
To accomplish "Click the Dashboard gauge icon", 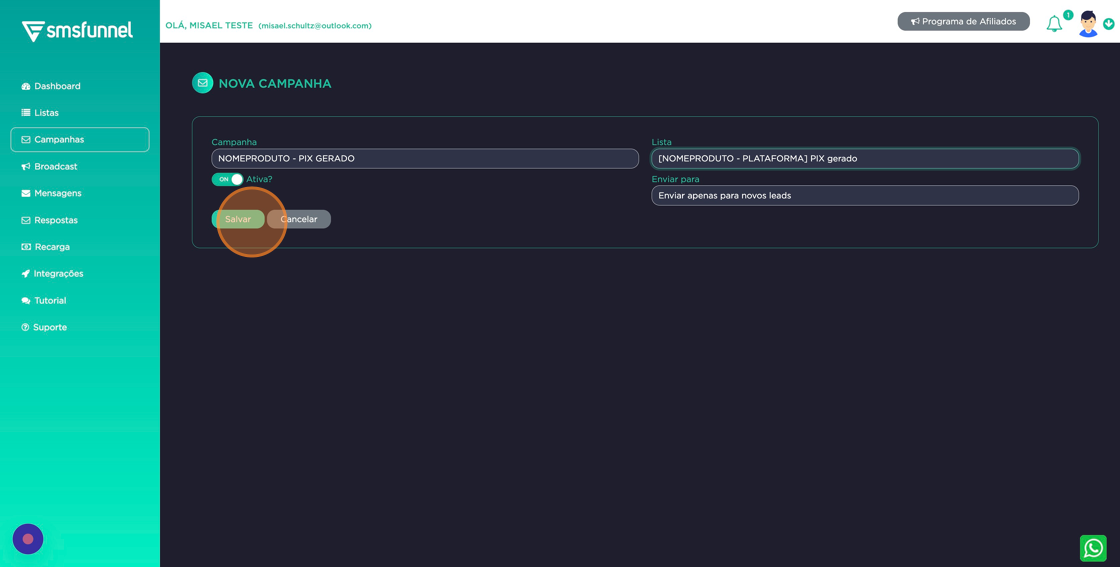I will pos(26,86).
